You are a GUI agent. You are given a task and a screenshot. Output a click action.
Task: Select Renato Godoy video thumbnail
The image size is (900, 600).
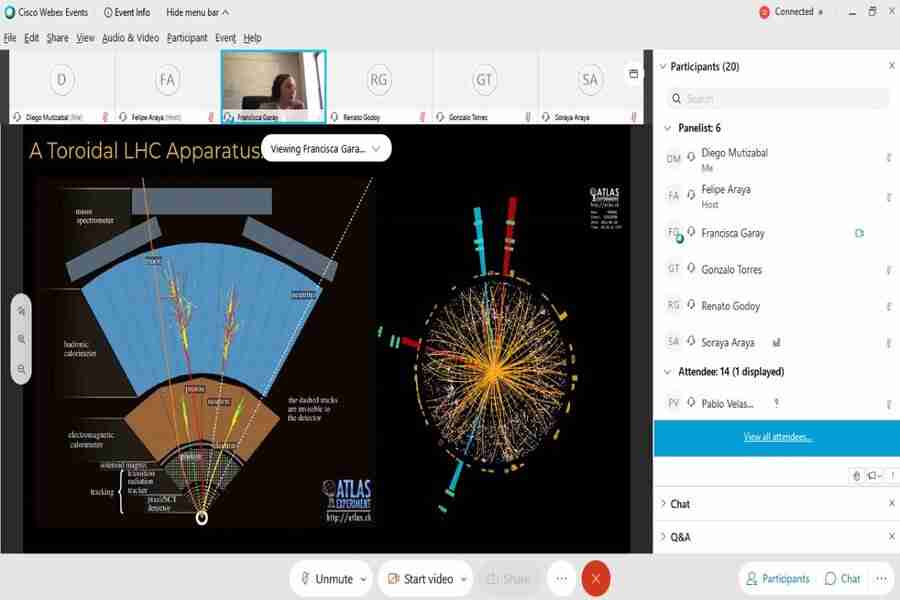point(379,87)
